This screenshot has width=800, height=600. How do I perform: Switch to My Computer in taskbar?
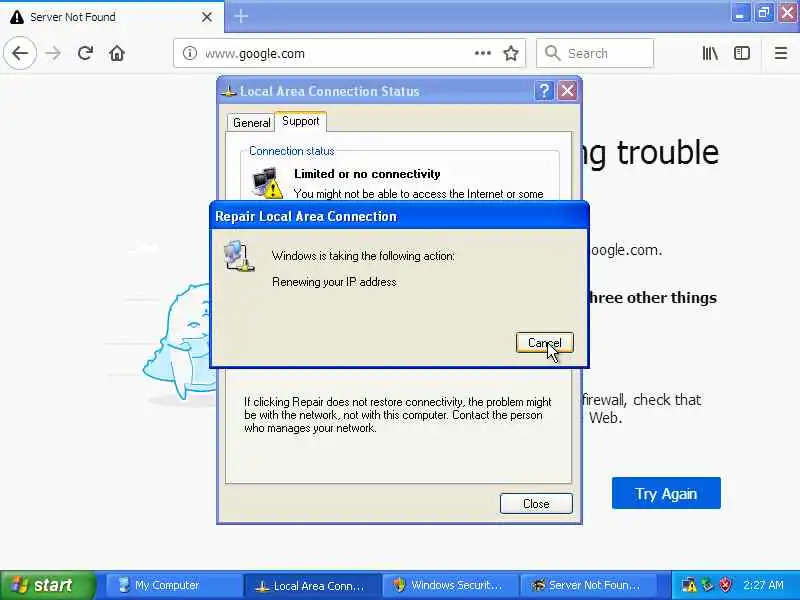point(173,585)
